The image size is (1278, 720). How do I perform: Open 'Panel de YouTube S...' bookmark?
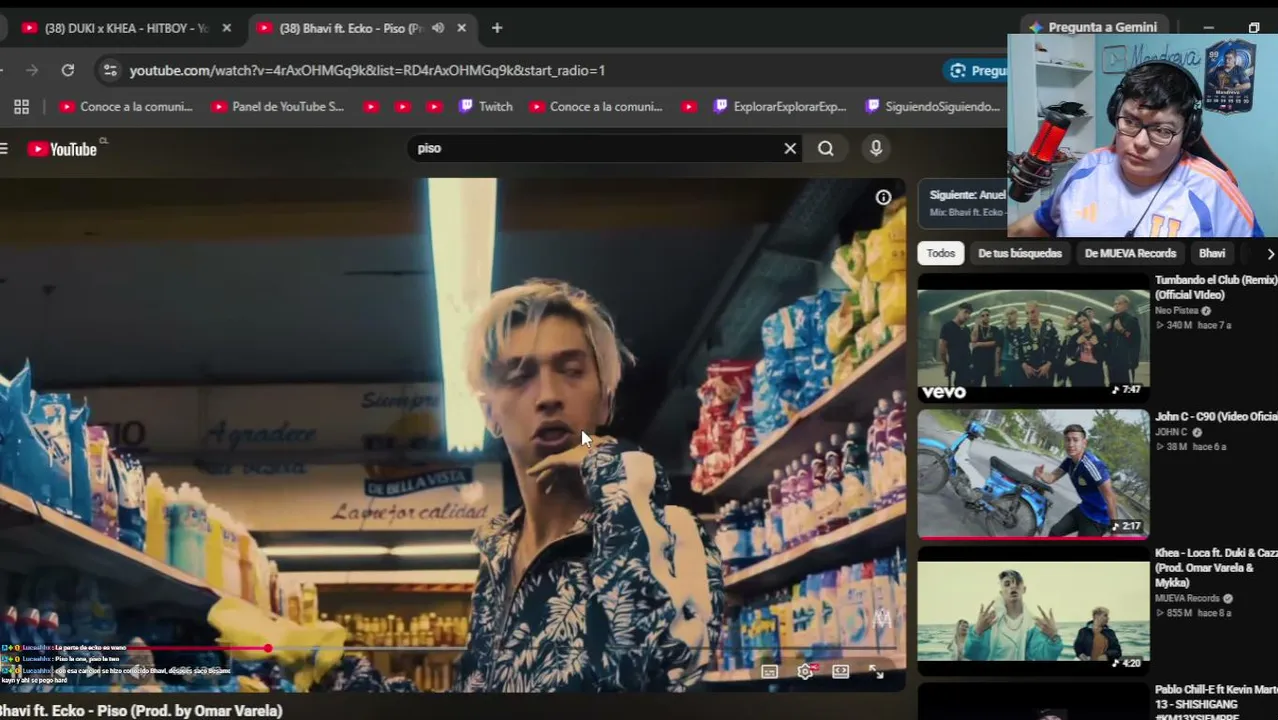278,107
